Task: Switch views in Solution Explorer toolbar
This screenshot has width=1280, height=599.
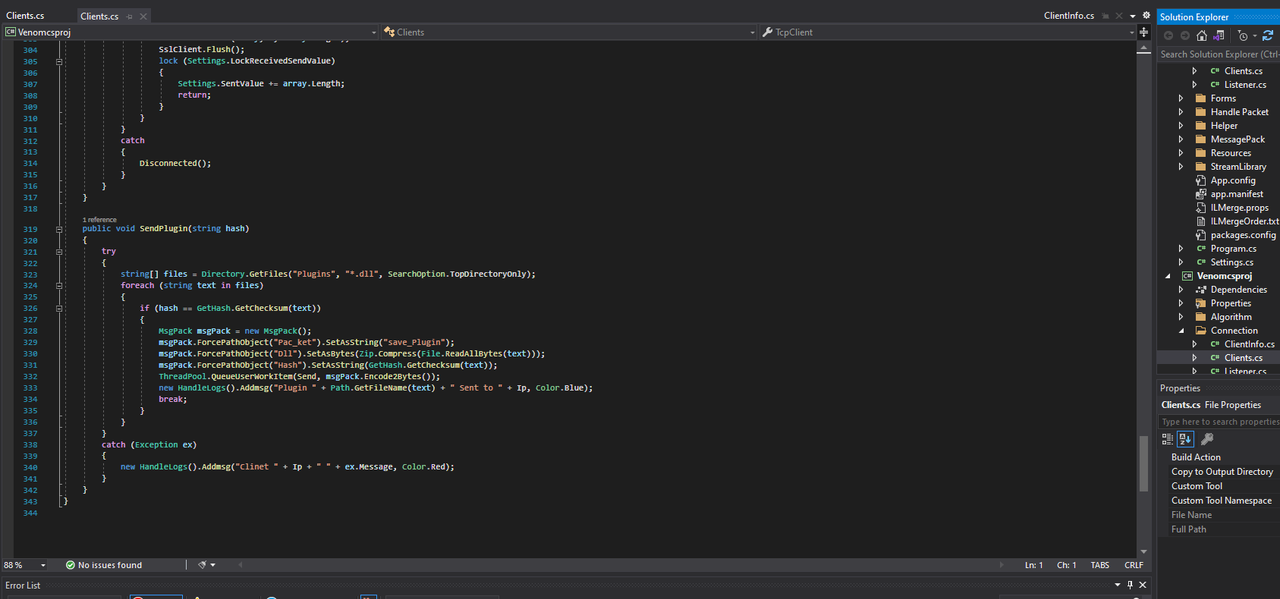Action: click(x=1218, y=35)
